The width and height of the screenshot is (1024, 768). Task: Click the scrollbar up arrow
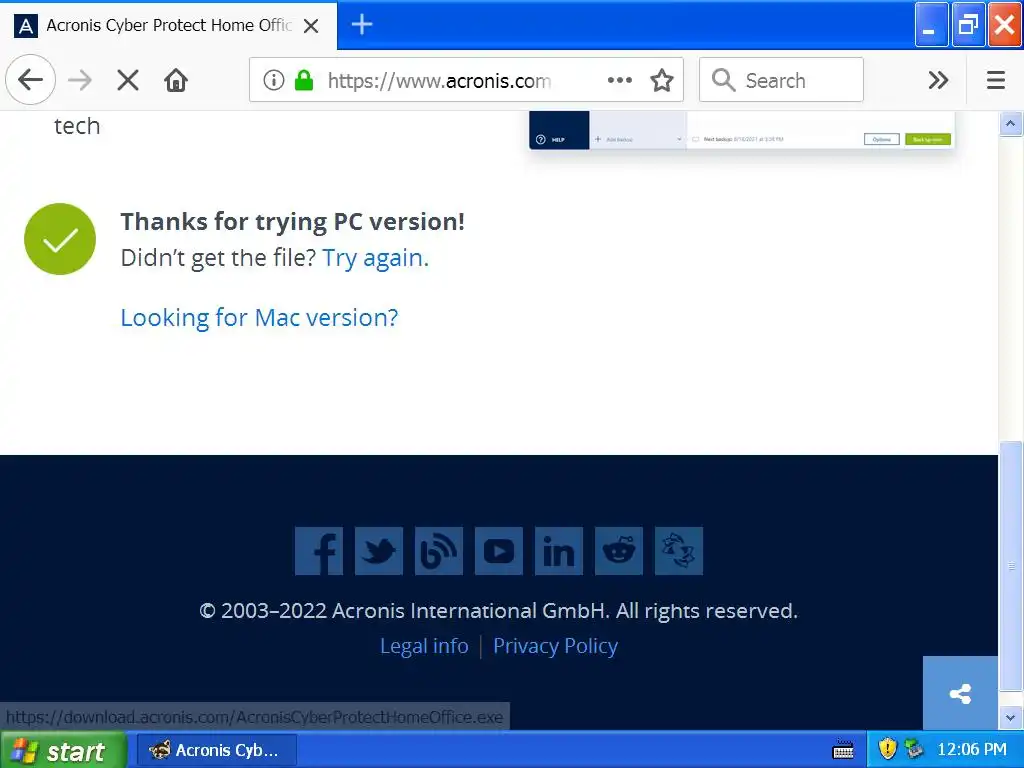tap(1010, 123)
